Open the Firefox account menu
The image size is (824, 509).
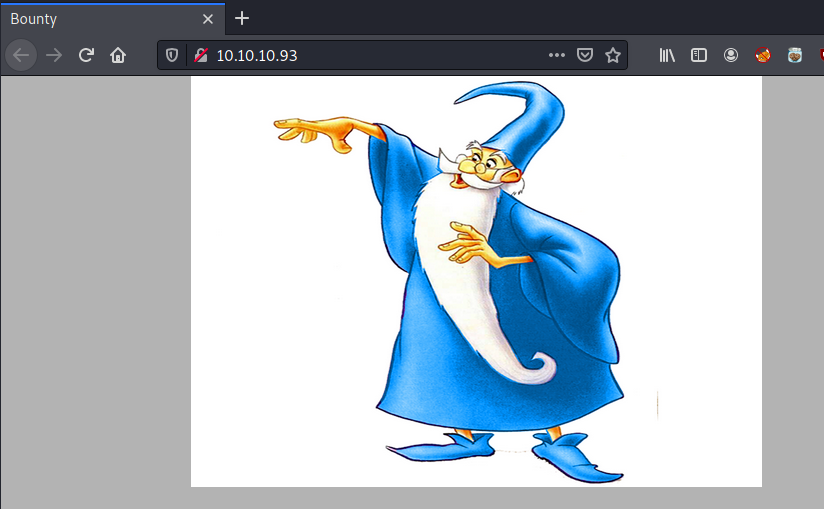tap(731, 55)
